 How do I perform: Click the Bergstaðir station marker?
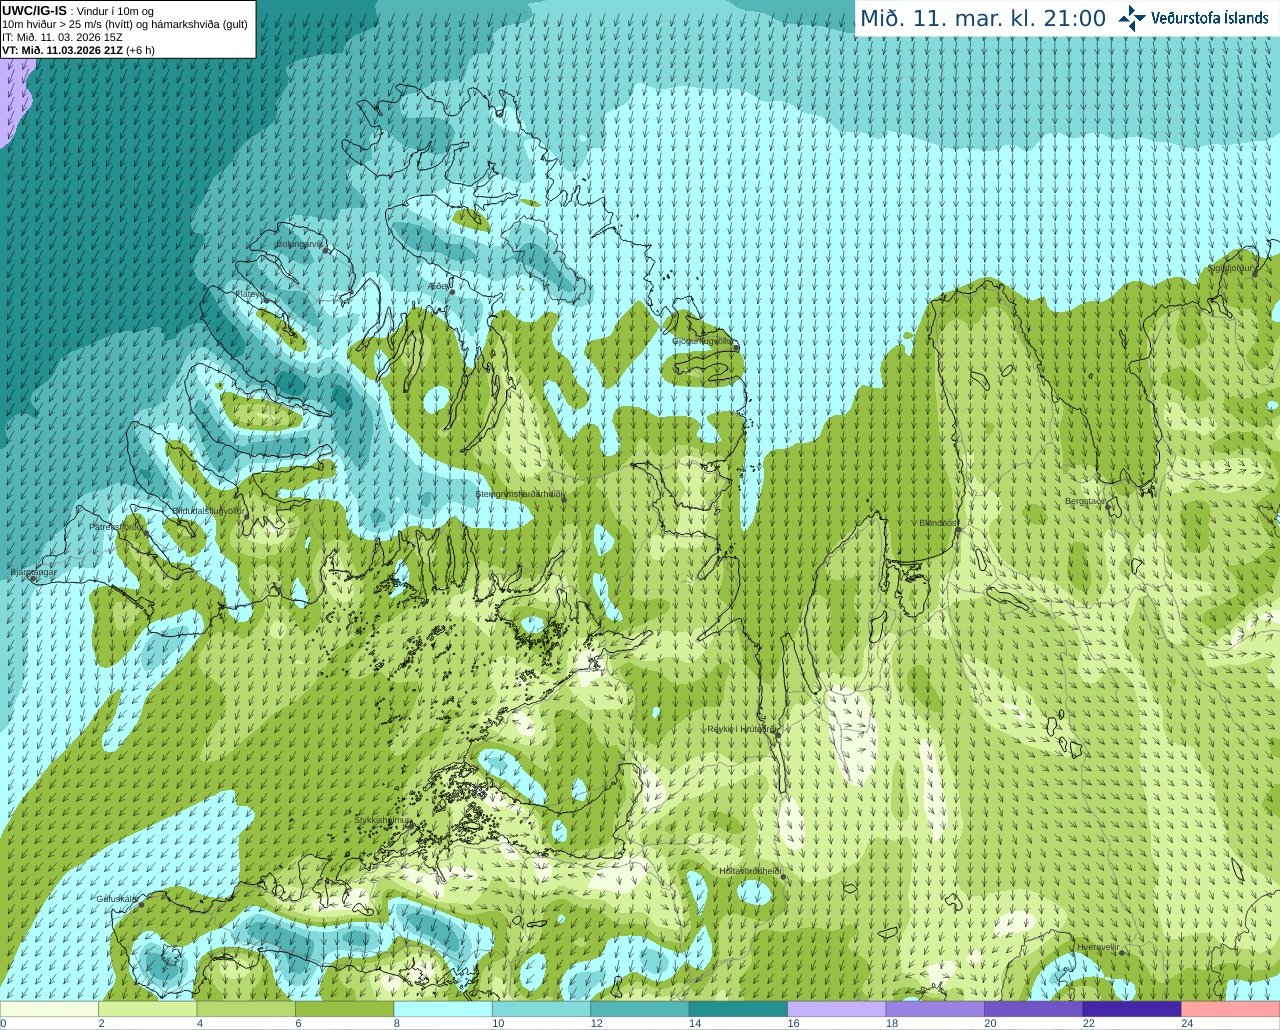[1108, 507]
